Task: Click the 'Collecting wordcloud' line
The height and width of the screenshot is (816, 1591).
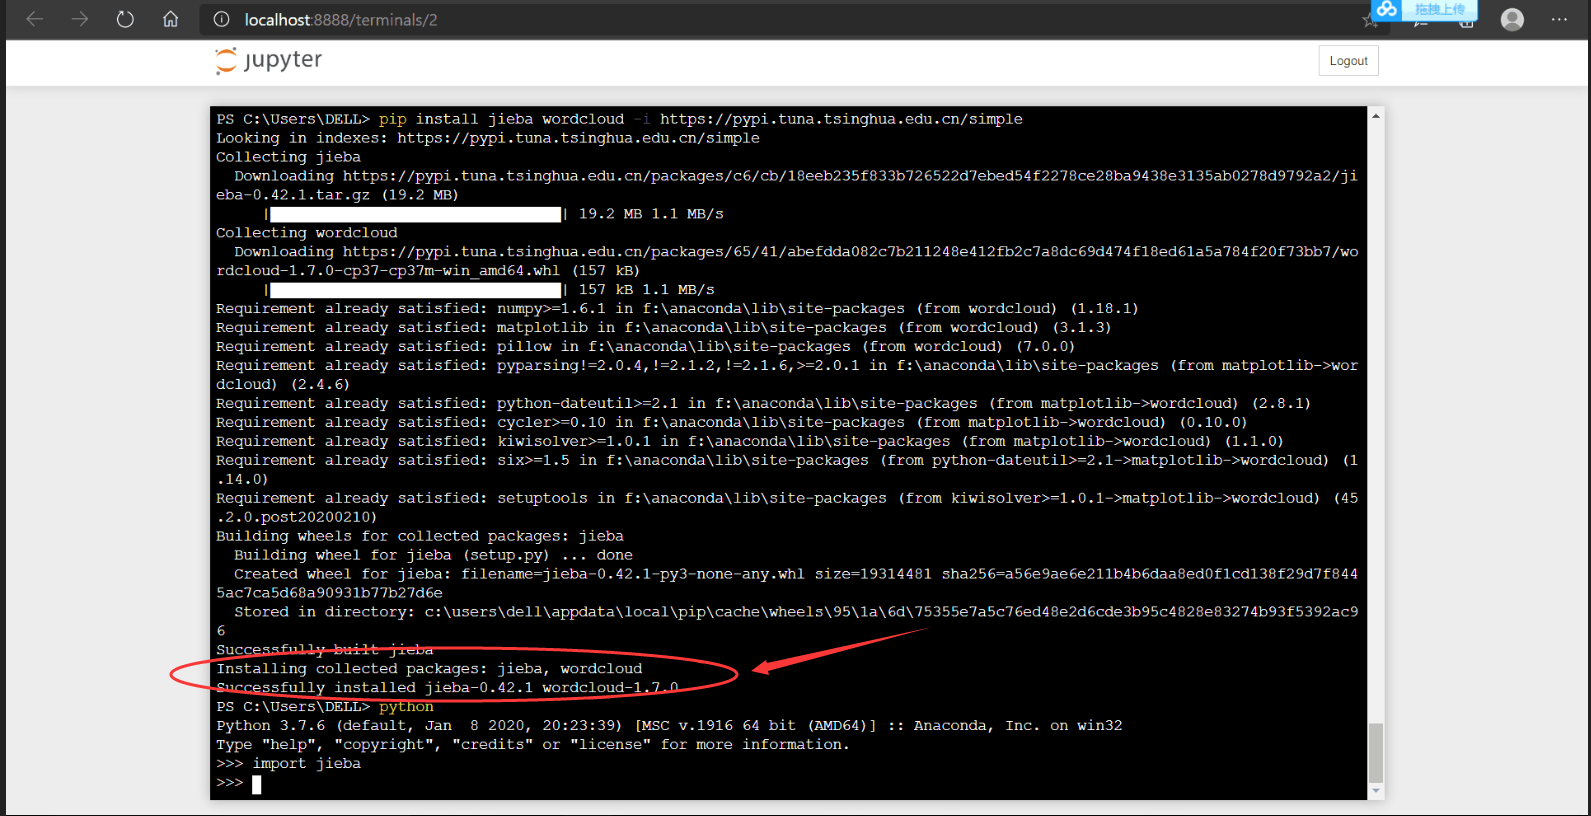Action: pyautogui.click(x=307, y=233)
